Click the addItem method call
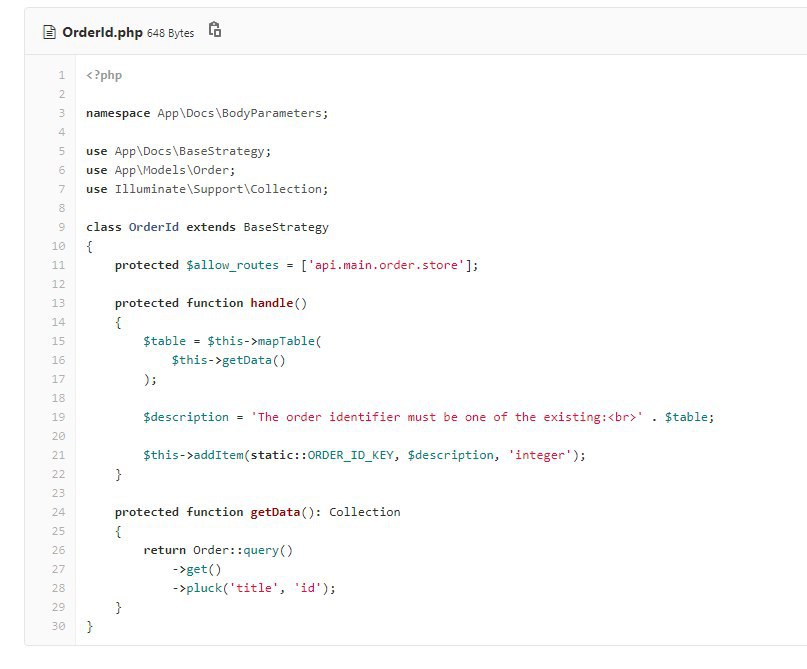This screenshot has height=669, width=807. pyautogui.click(x=218, y=455)
